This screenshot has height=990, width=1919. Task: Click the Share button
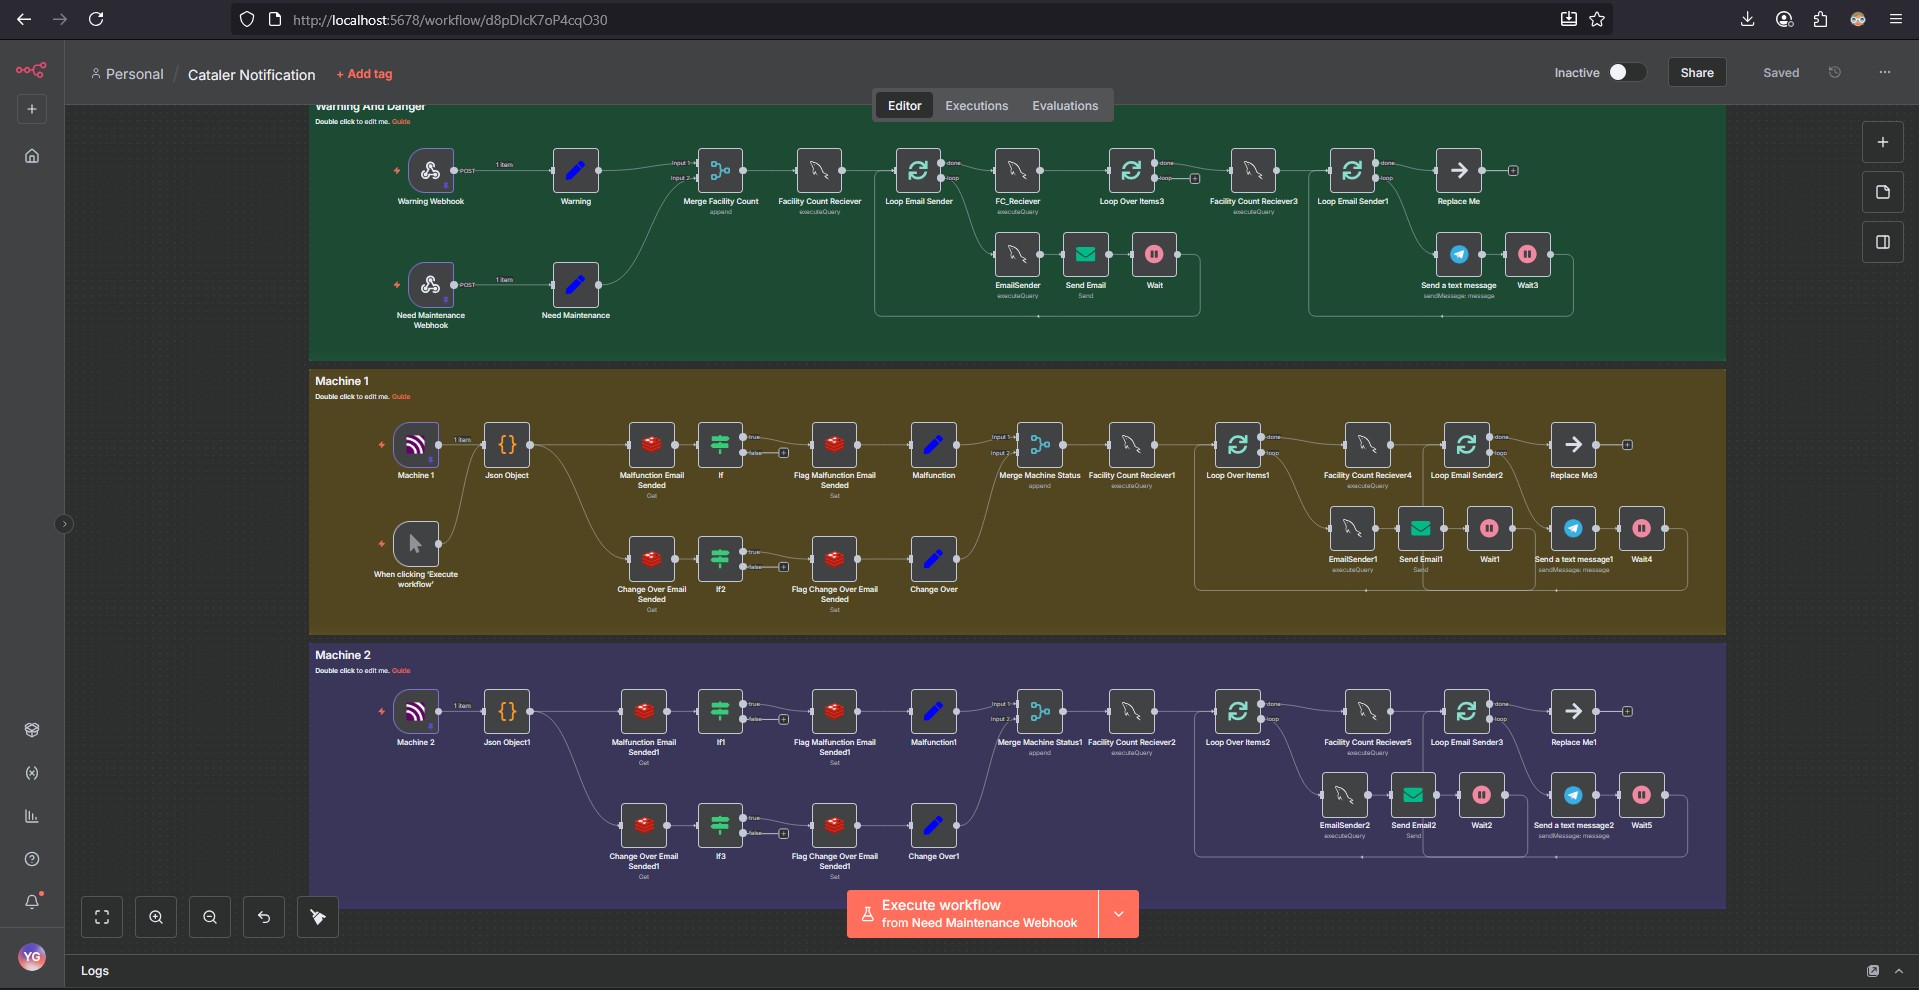pos(1696,72)
